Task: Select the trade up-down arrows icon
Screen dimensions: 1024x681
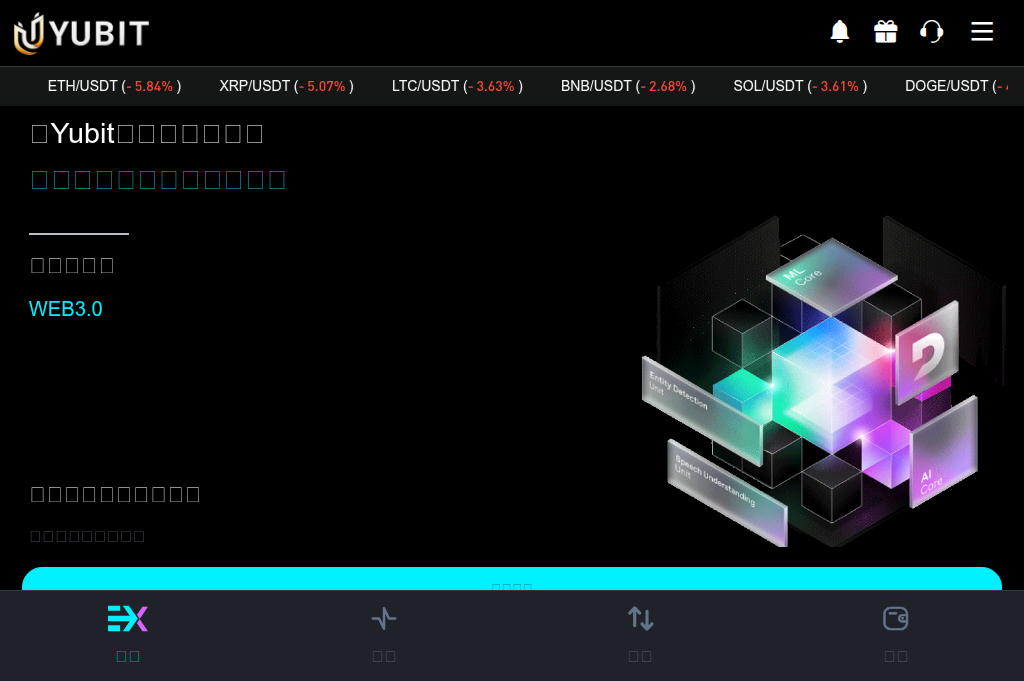Action: pos(640,618)
